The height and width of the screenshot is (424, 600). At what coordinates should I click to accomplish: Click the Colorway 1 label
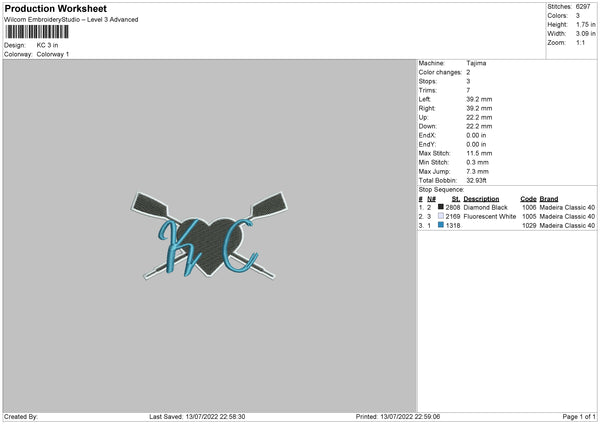(x=53, y=54)
